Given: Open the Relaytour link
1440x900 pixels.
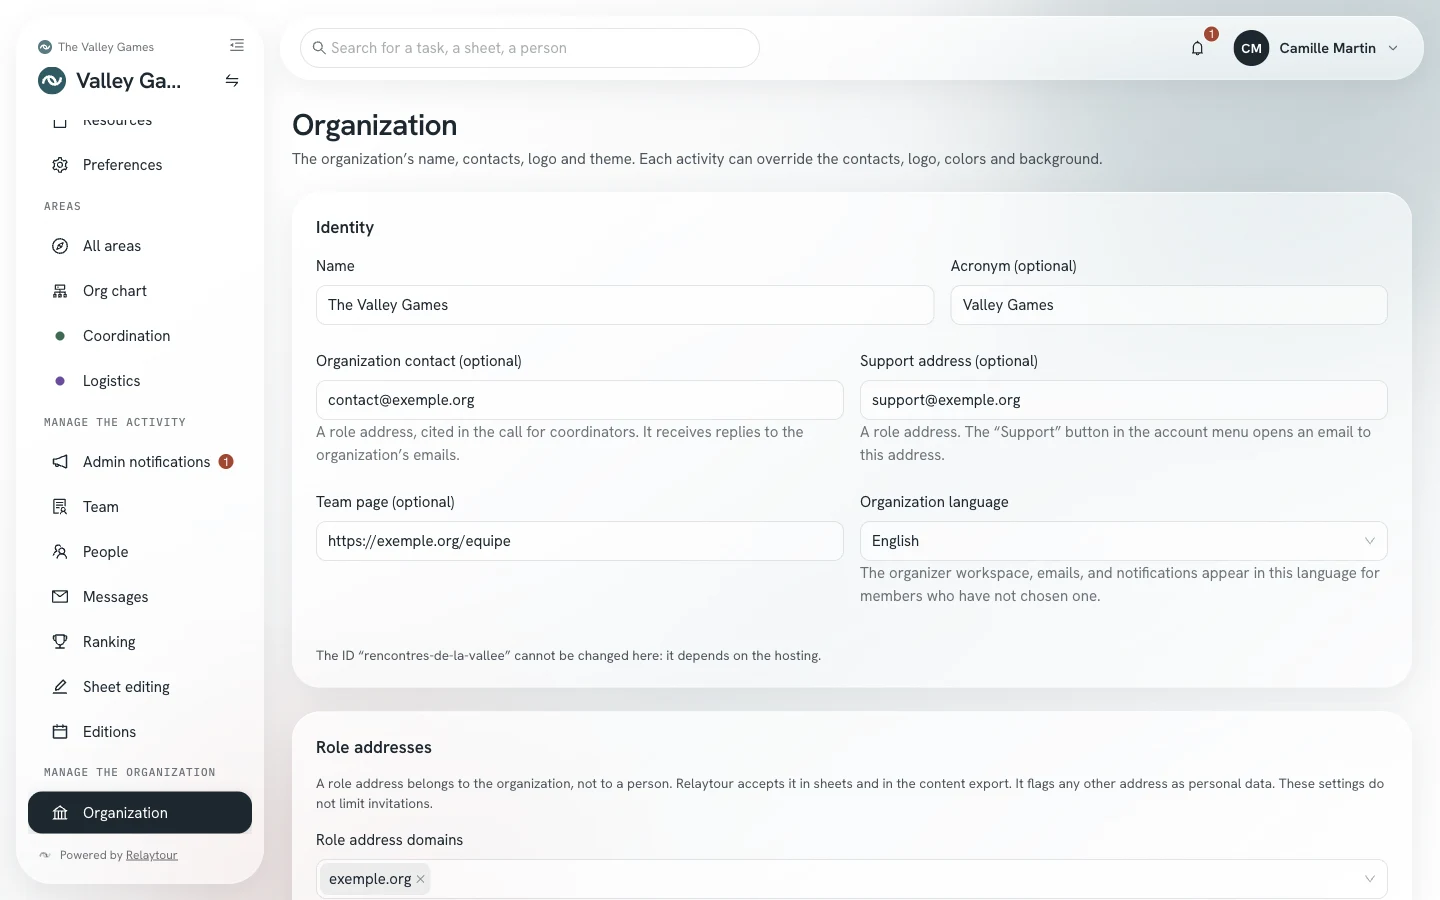Looking at the screenshot, I should click(x=152, y=855).
